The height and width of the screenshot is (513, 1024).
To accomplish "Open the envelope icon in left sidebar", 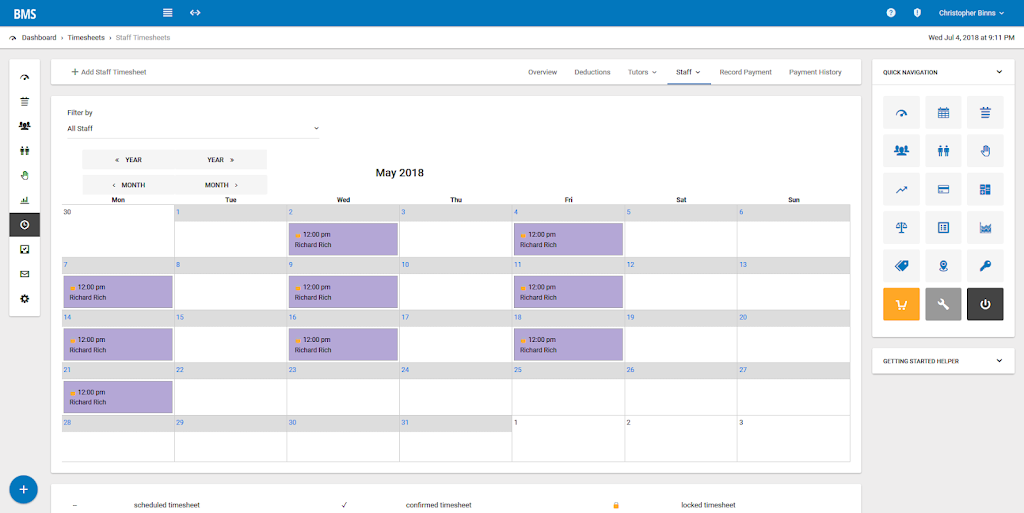I will 25,274.
